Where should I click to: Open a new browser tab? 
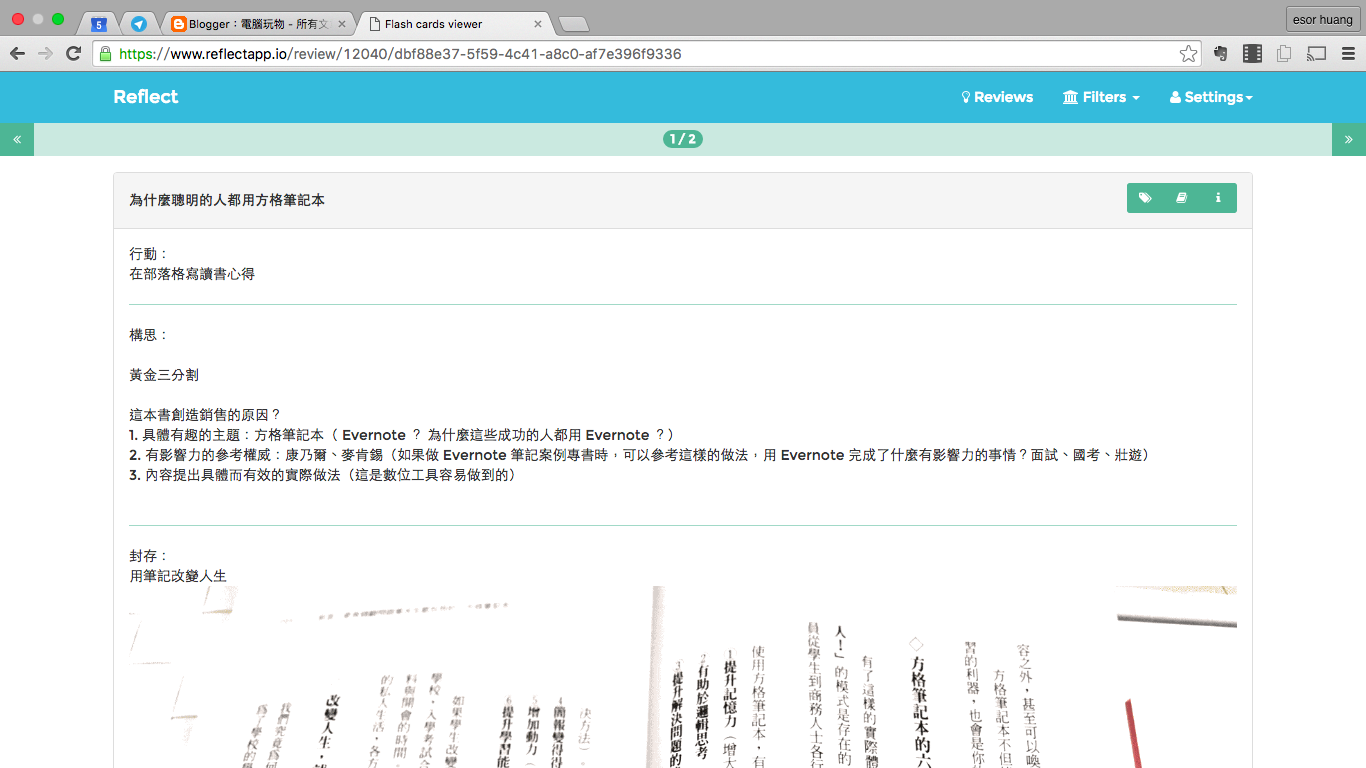point(573,24)
